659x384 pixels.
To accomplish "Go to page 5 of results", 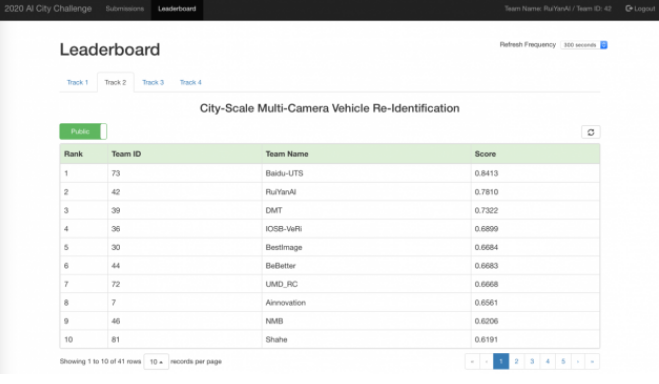I will pos(563,361).
